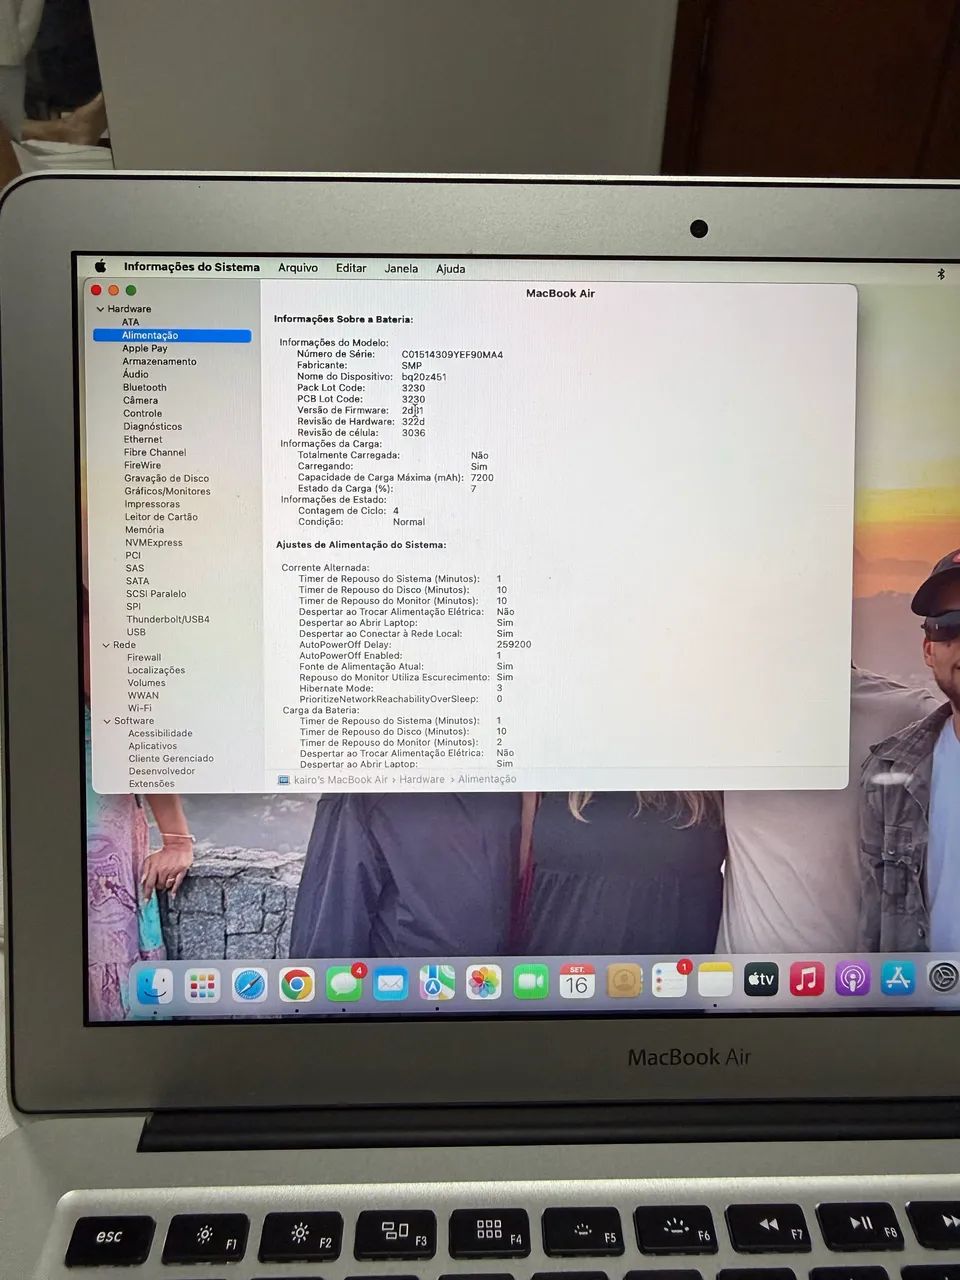Select Armazenamento in the sidebar
Image resolution: width=960 pixels, height=1280 pixels.
coord(160,362)
